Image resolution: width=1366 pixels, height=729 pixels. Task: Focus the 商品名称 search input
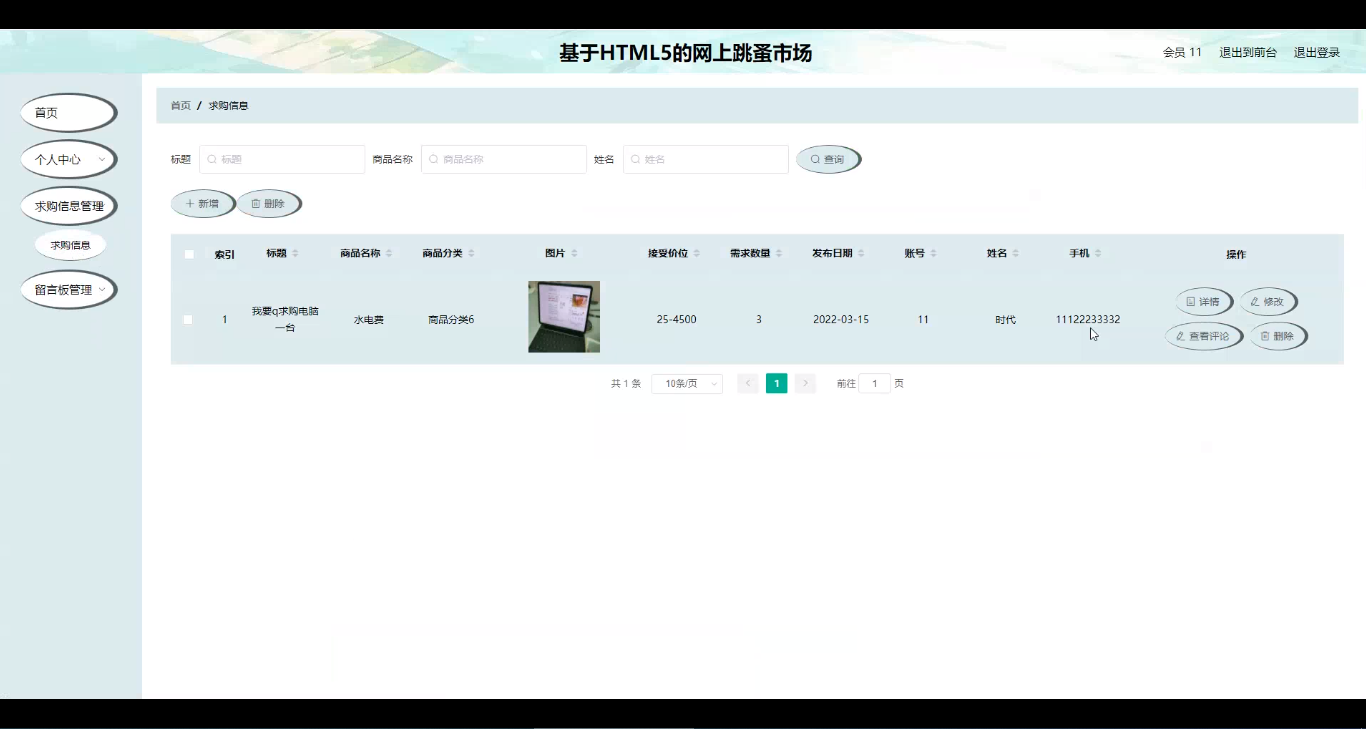coord(504,159)
